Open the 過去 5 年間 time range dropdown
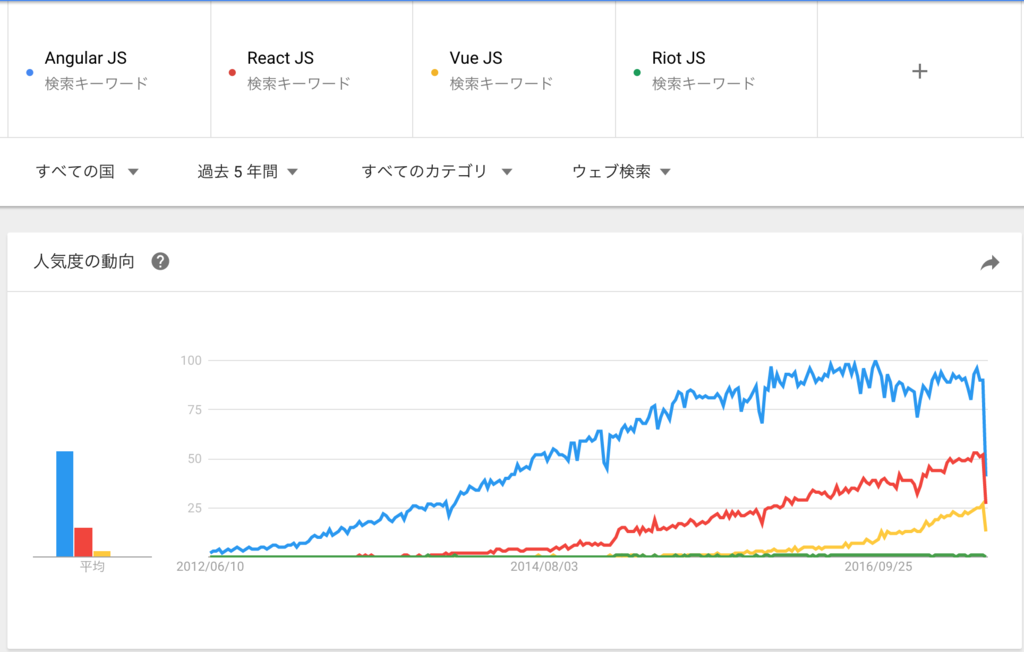 coord(248,171)
